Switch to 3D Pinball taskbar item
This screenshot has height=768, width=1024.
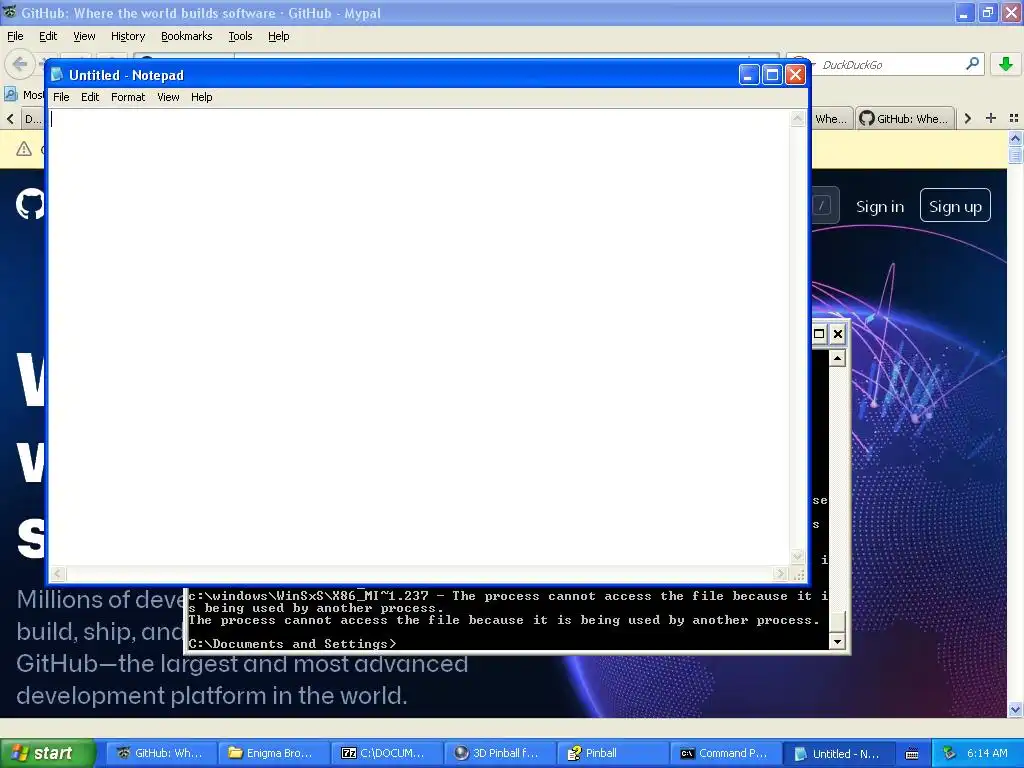coord(498,753)
